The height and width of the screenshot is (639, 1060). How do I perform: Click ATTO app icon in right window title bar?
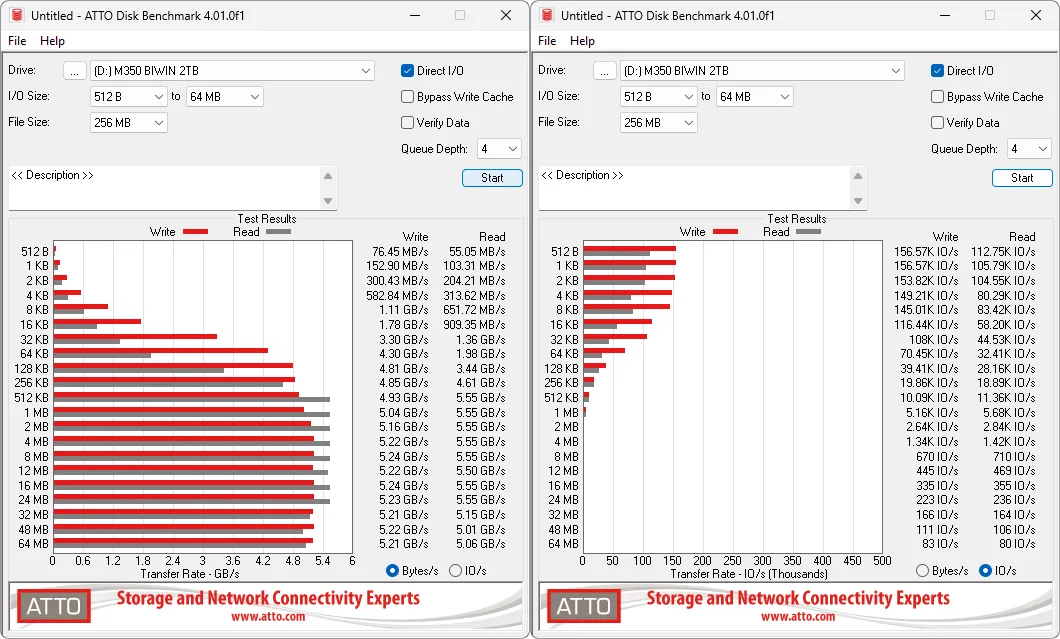pos(548,16)
